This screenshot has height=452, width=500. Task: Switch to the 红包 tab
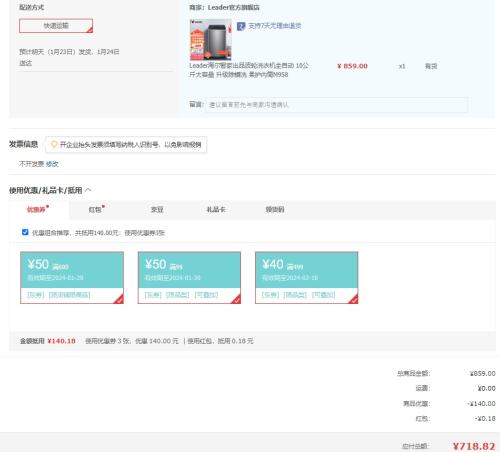(95, 209)
